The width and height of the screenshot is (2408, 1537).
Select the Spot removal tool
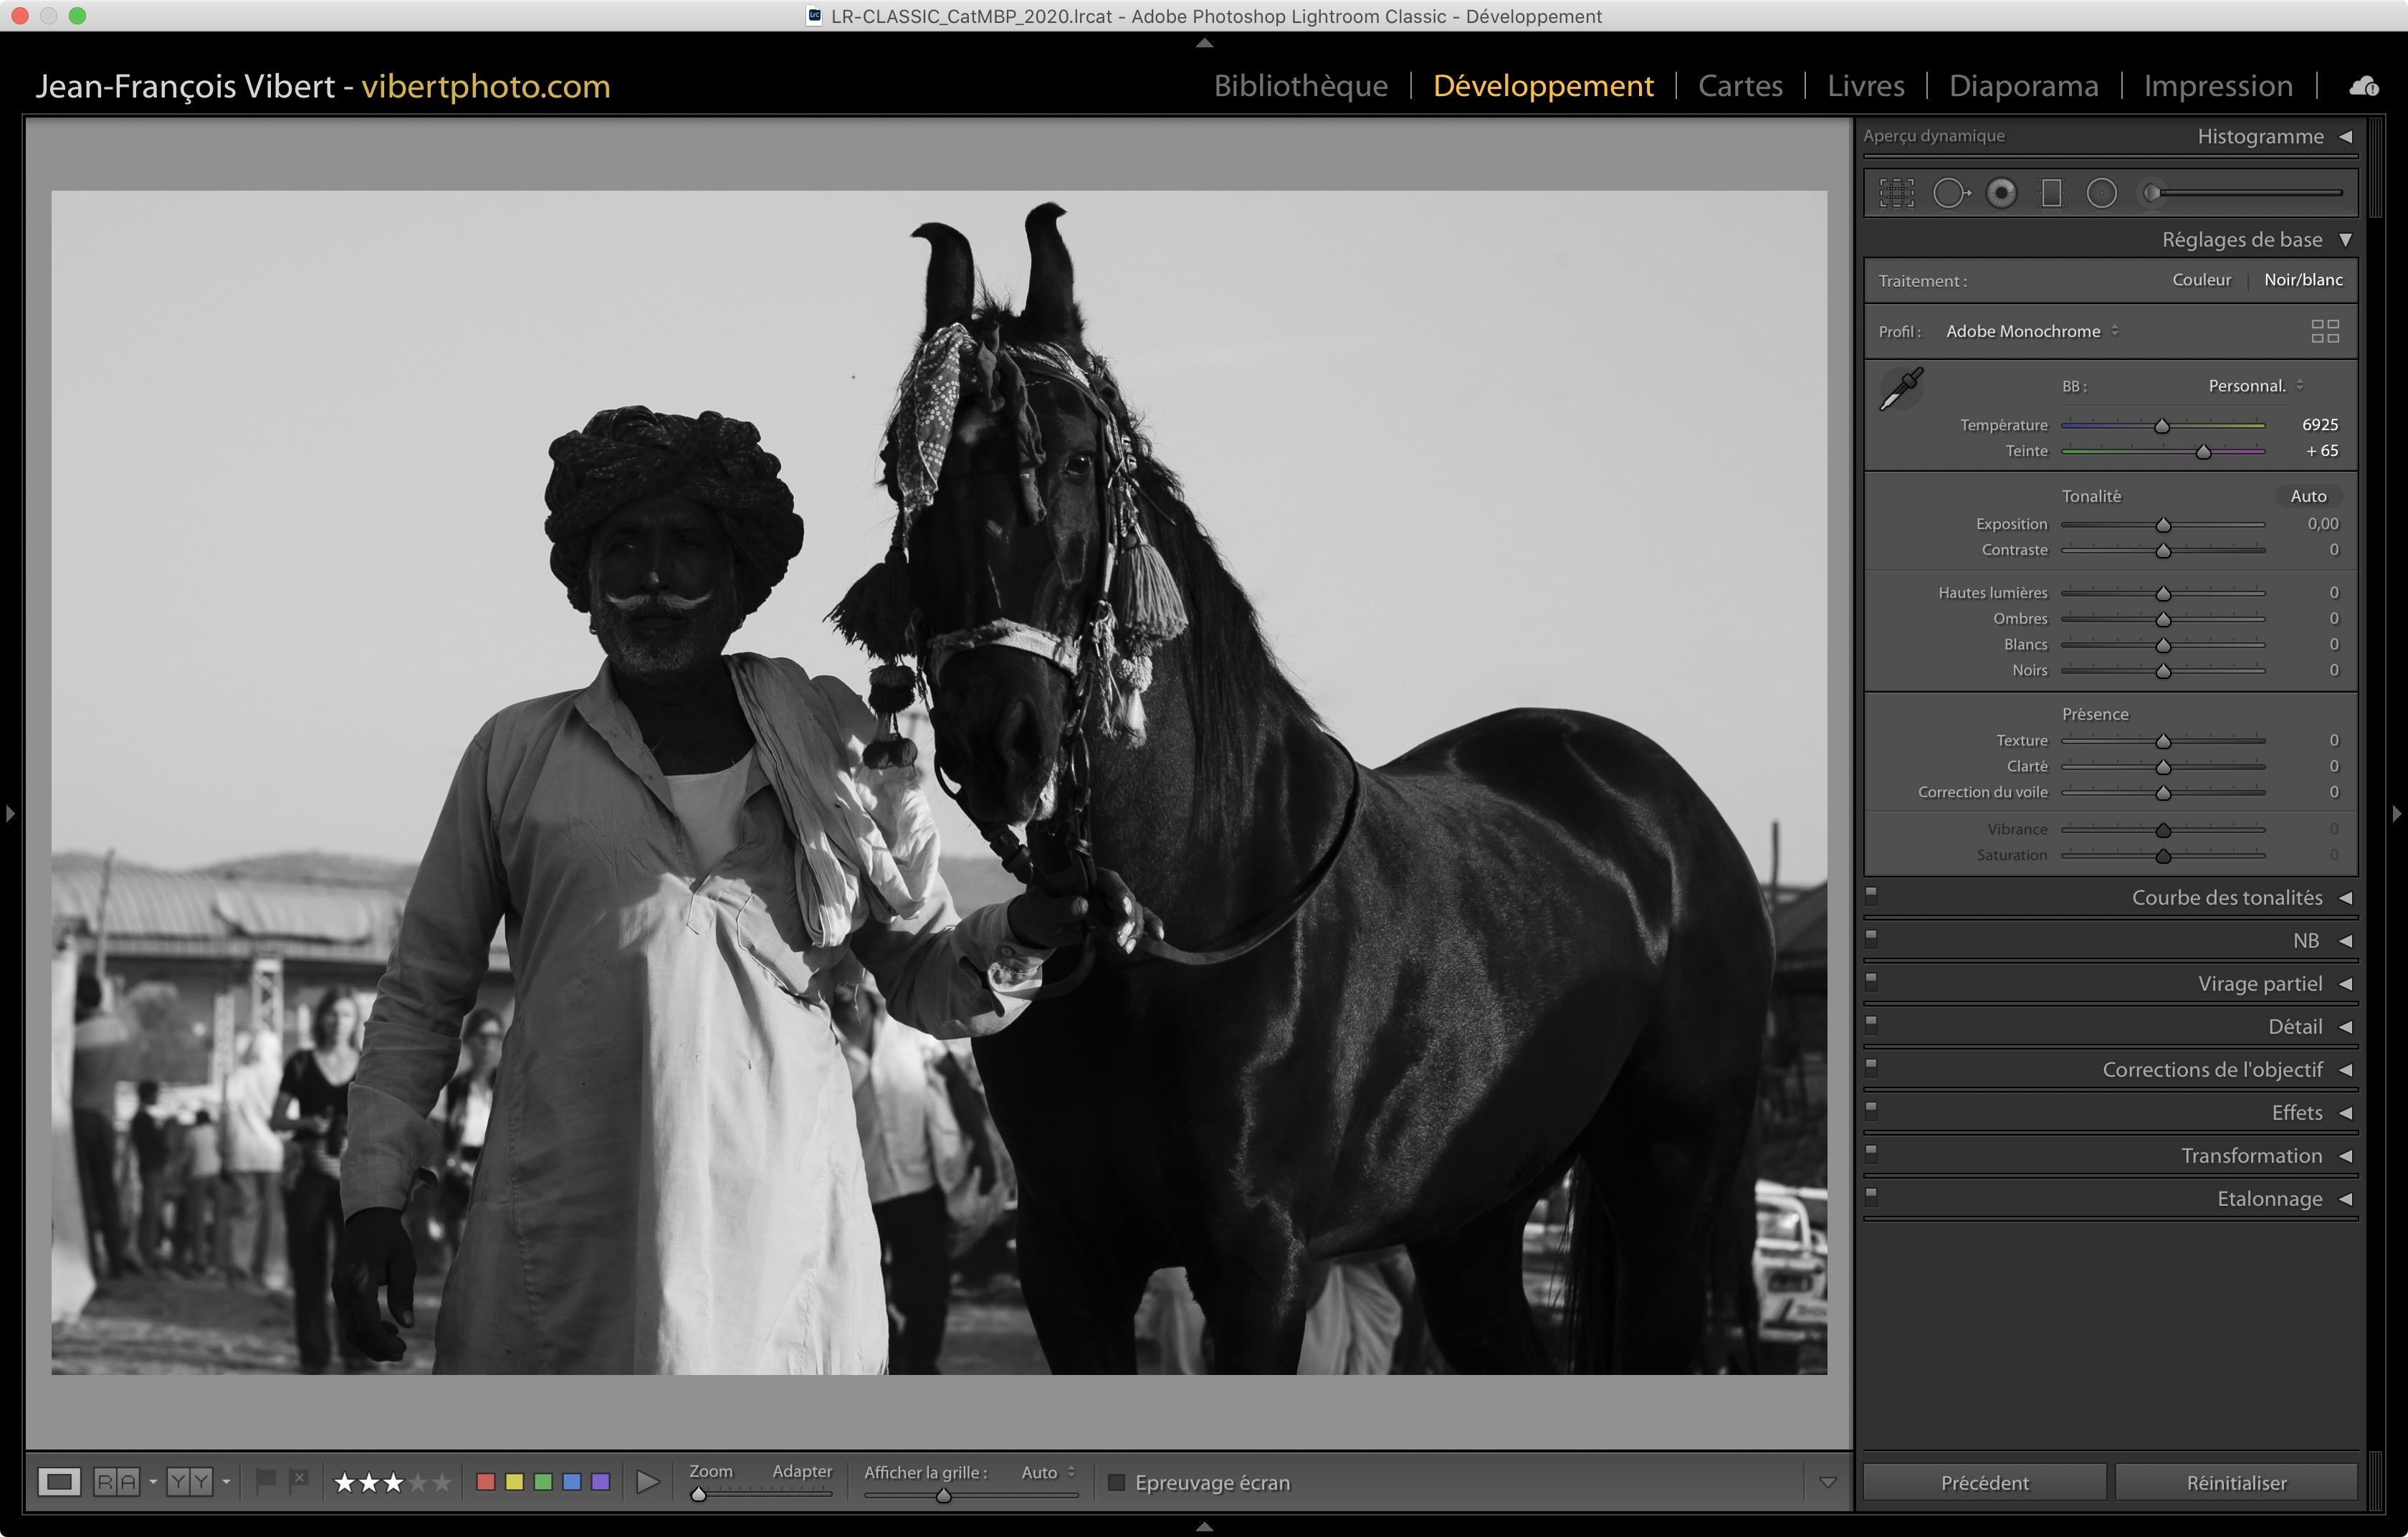(x=1950, y=193)
